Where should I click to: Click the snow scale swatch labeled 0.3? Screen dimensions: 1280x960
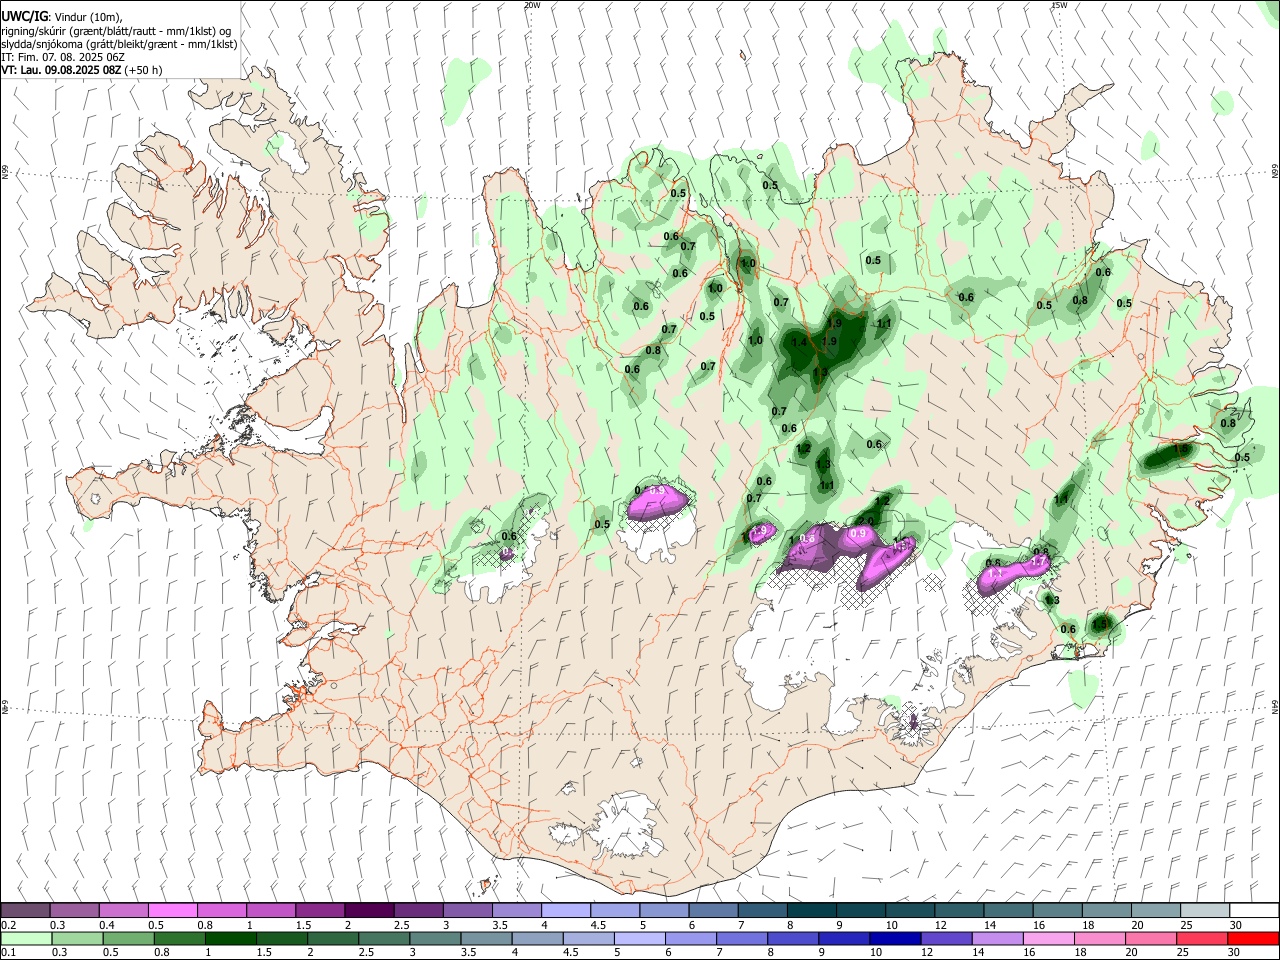pos(74,910)
